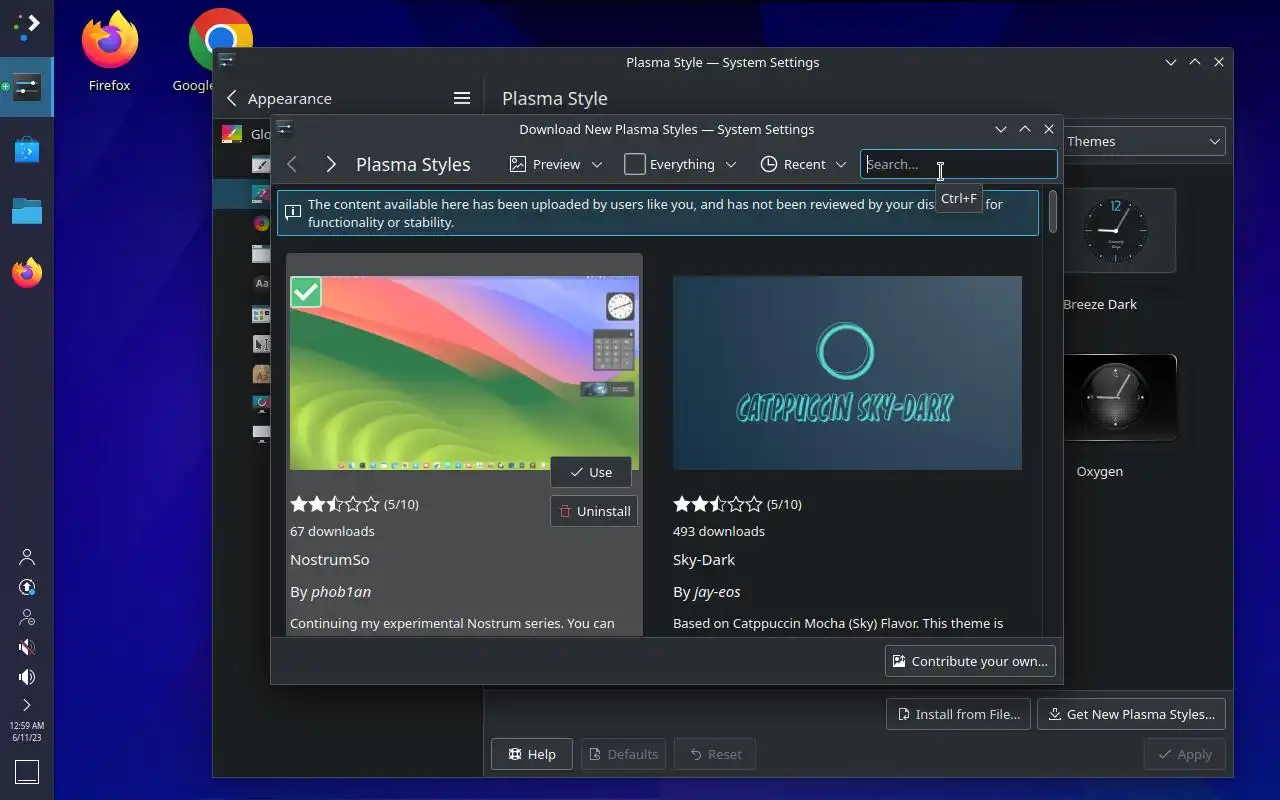Click the '493 downloads' text

pos(719,531)
